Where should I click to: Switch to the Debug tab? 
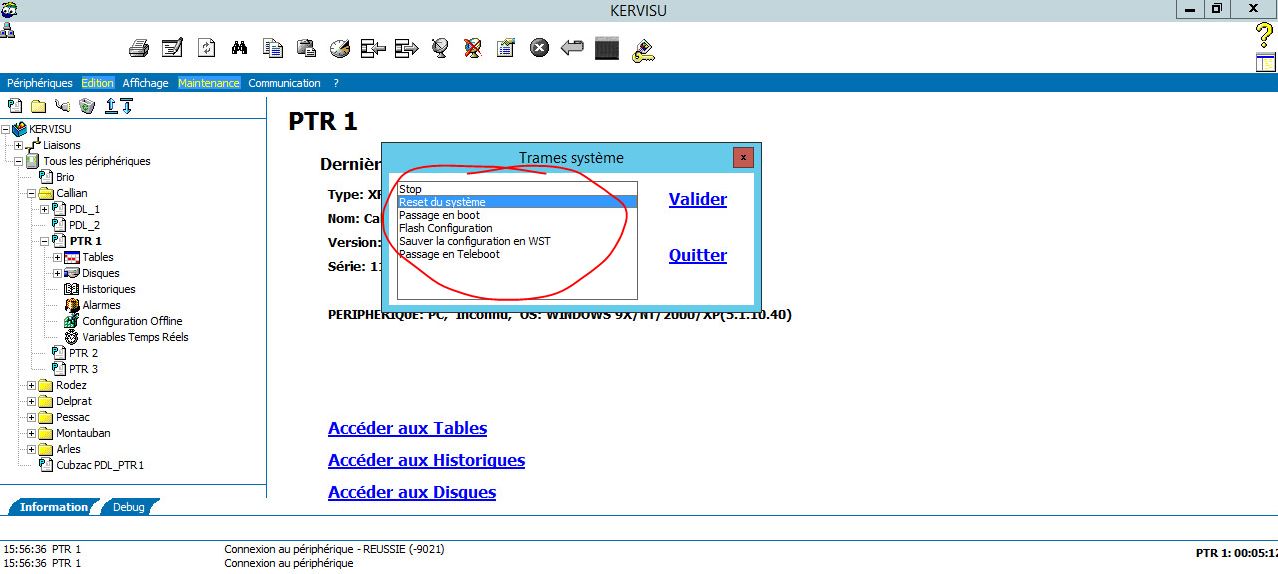pos(128,507)
